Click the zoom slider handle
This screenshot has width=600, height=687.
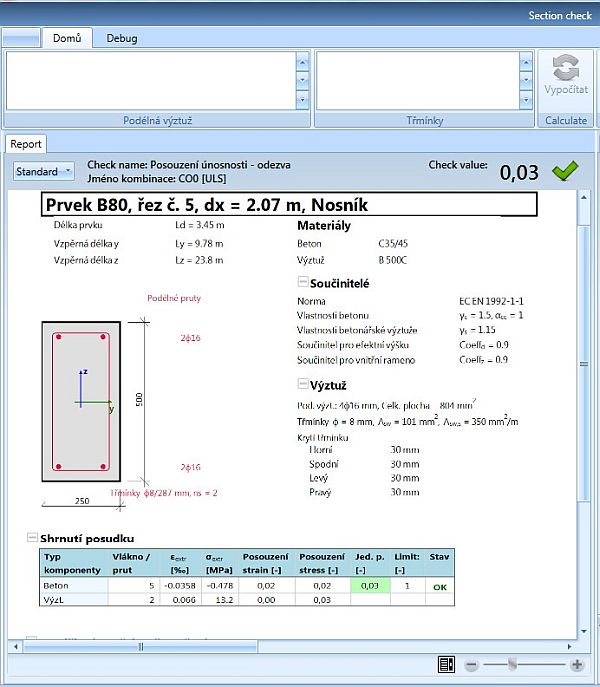[x=512, y=665]
